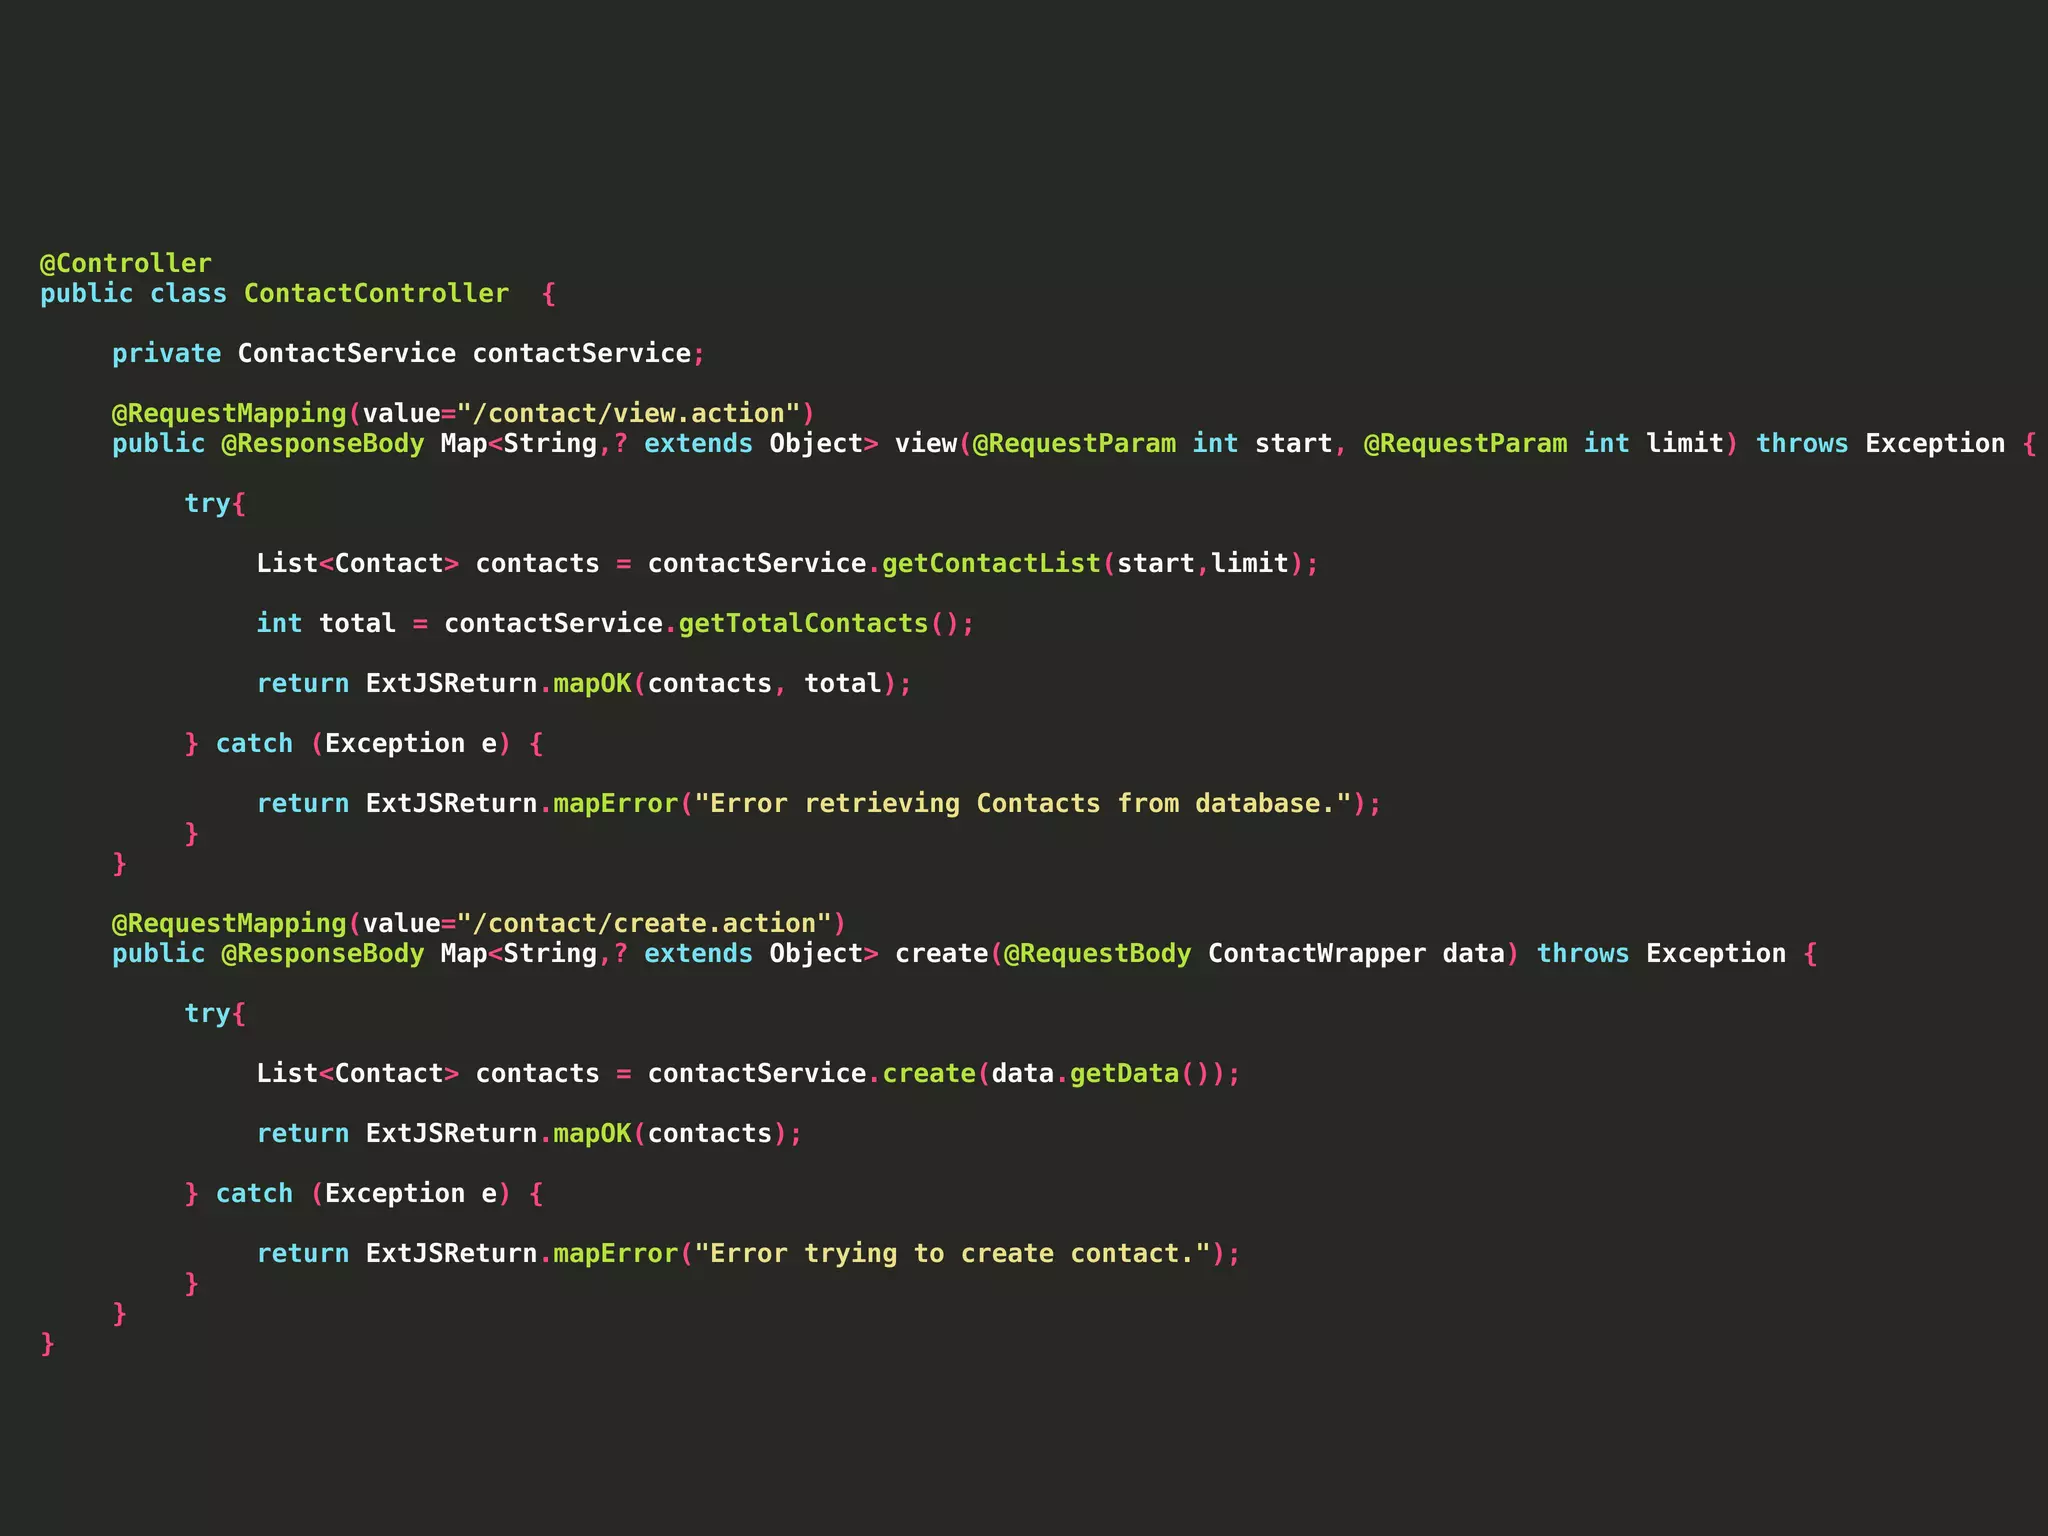
Task: Click the "Error trying to create contact." string
Action: tap(953, 1253)
